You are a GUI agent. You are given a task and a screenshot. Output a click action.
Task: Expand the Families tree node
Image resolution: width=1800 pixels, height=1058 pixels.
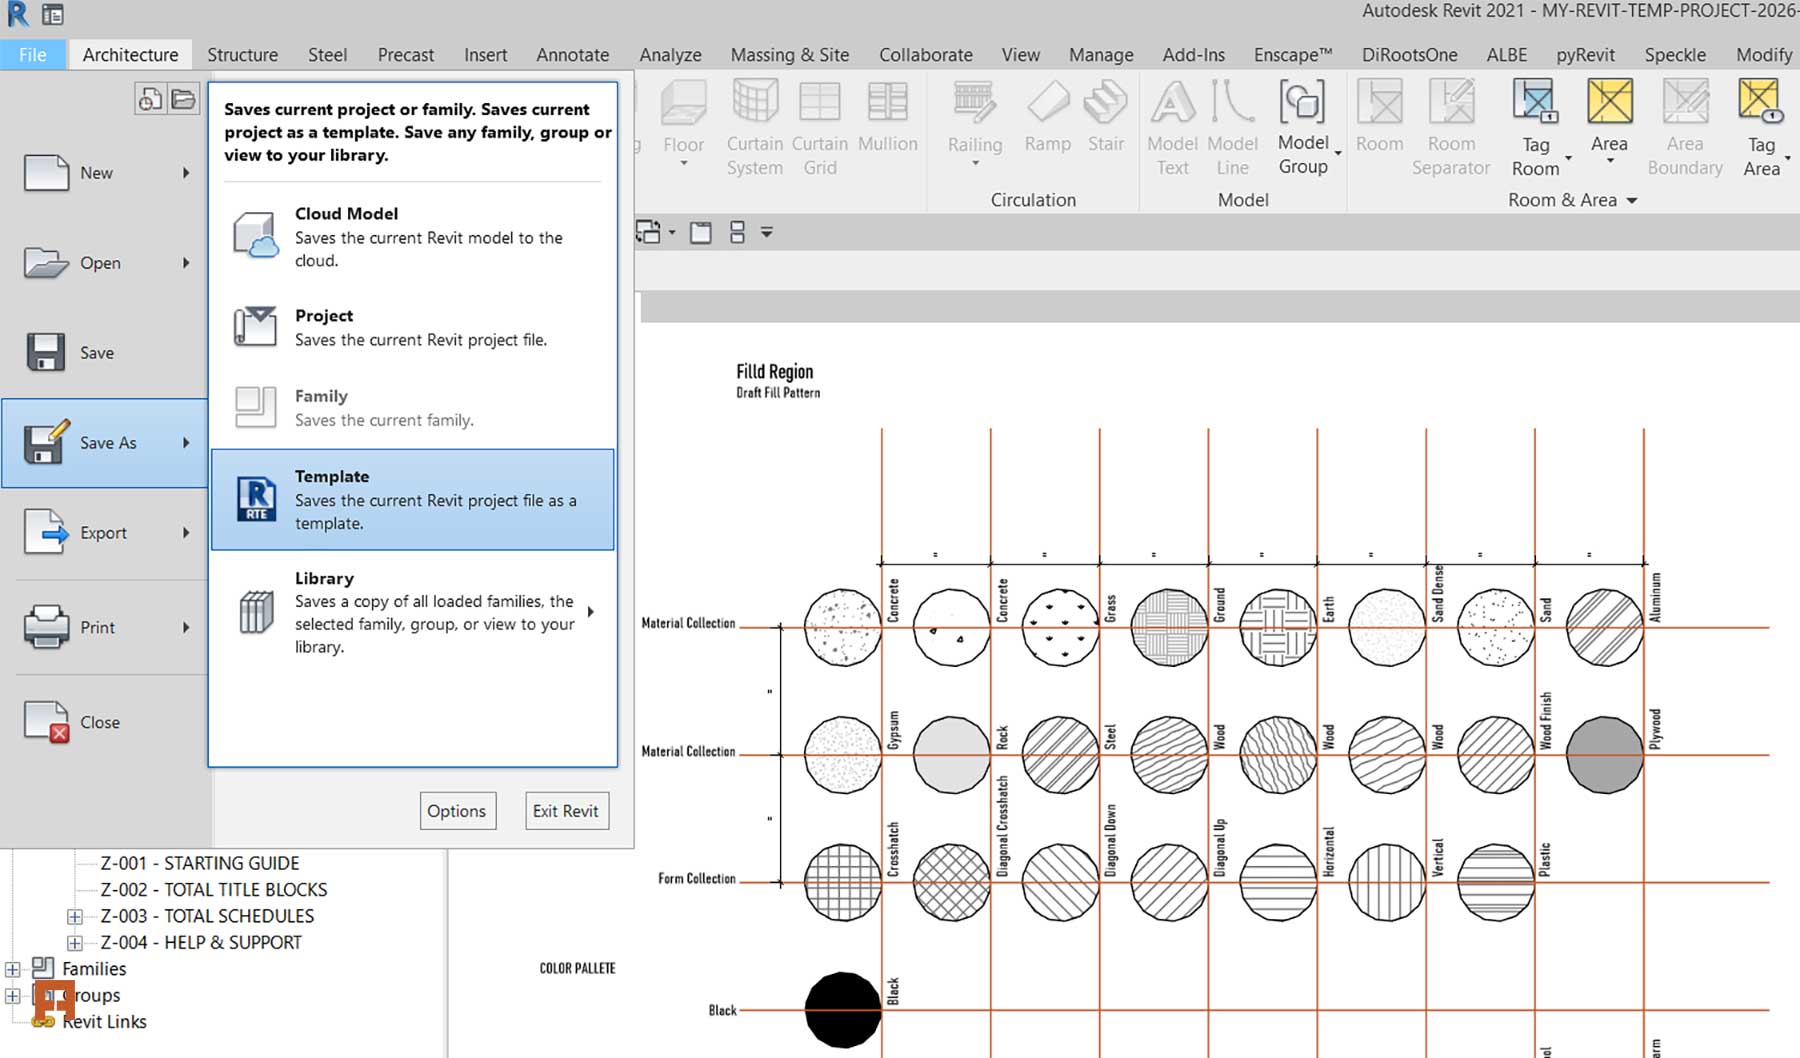pyautogui.click(x=11, y=968)
